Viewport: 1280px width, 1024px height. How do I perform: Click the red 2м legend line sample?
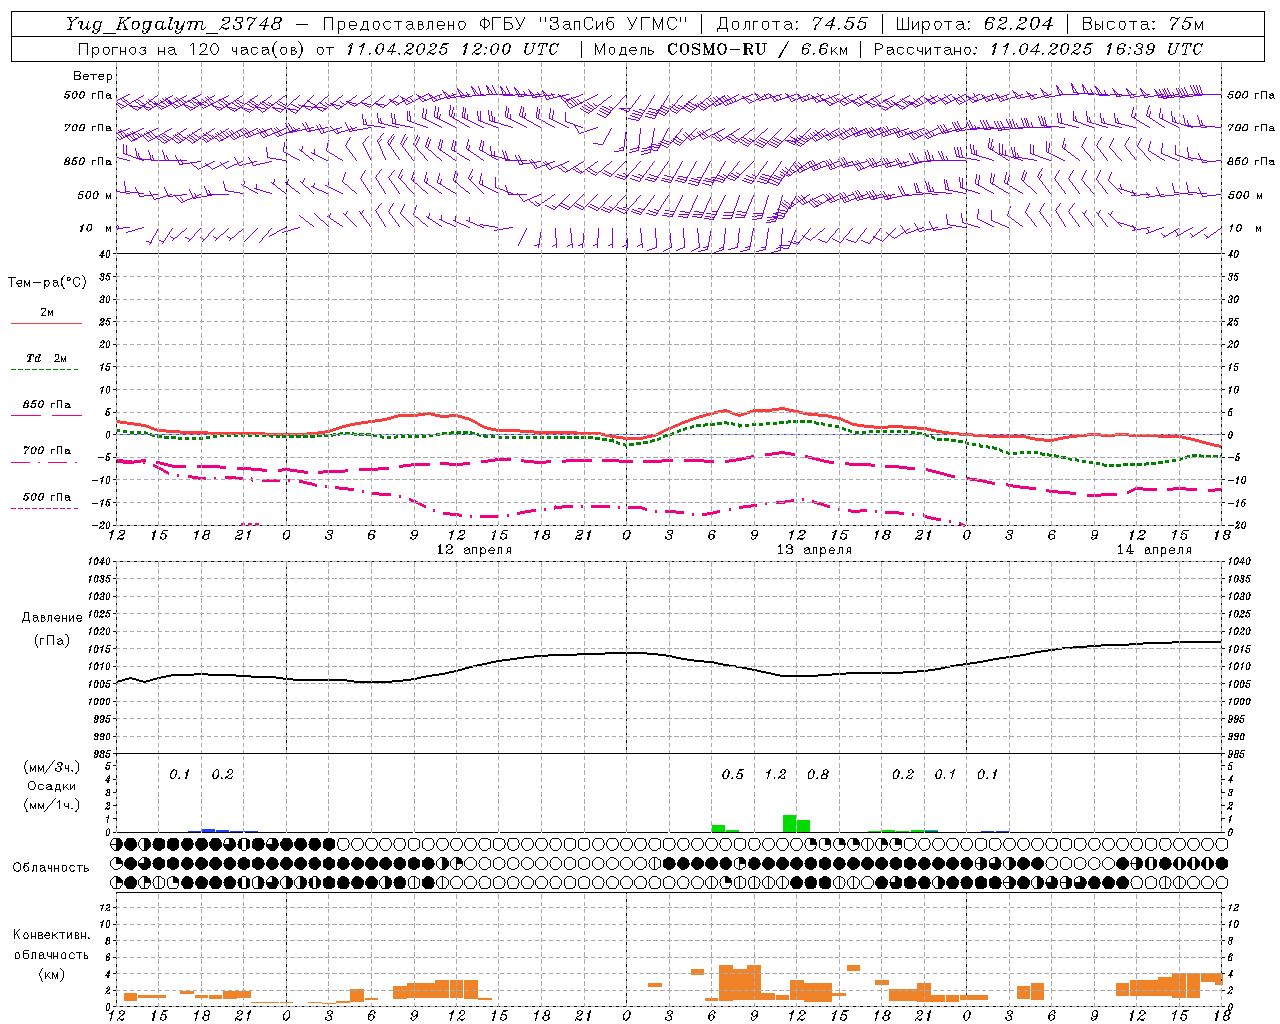pos(46,323)
